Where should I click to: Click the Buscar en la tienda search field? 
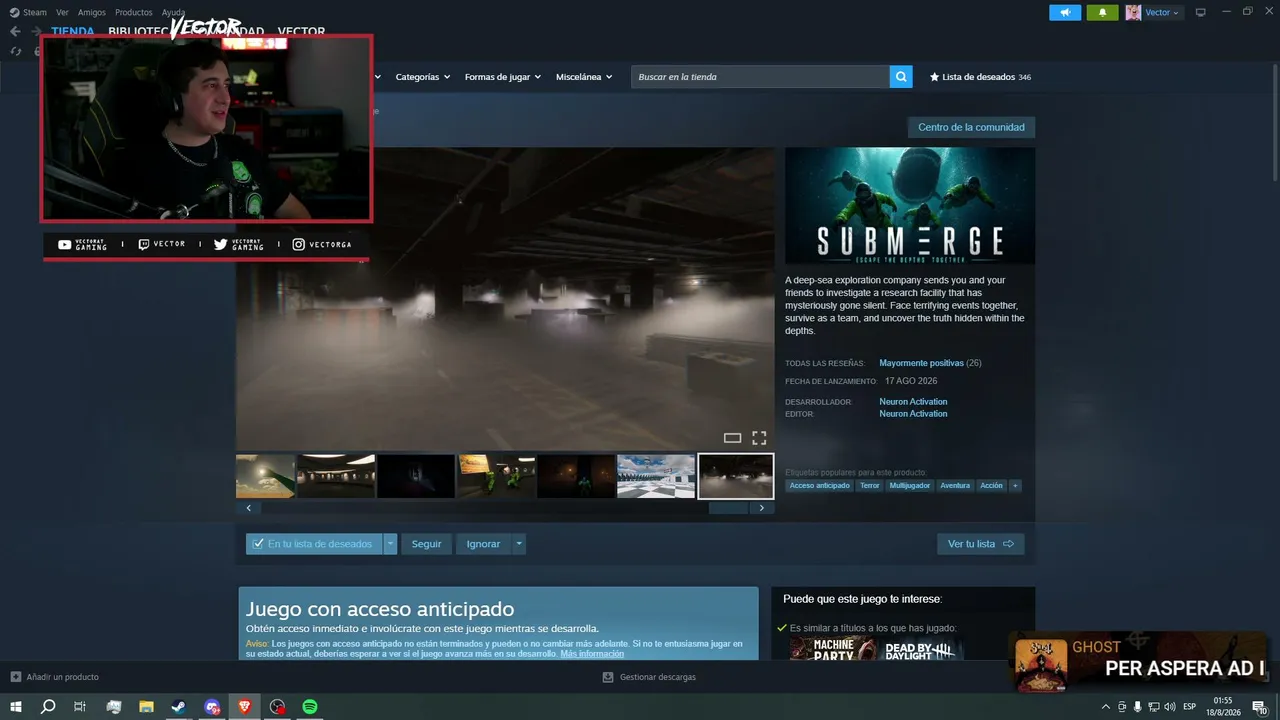[x=760, y=77]
